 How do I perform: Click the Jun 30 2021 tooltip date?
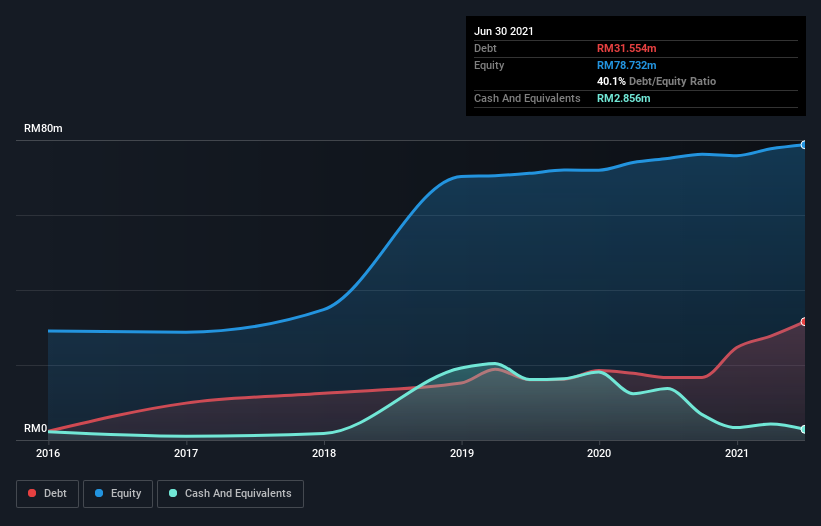point(504,31)
